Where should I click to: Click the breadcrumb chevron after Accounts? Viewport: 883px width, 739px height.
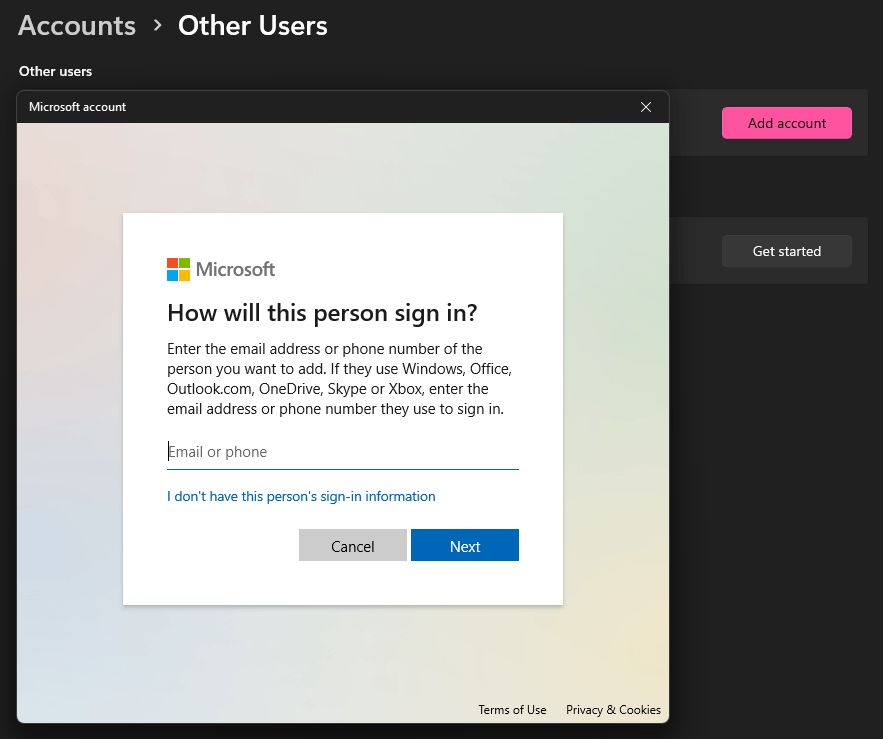point(157,26)
